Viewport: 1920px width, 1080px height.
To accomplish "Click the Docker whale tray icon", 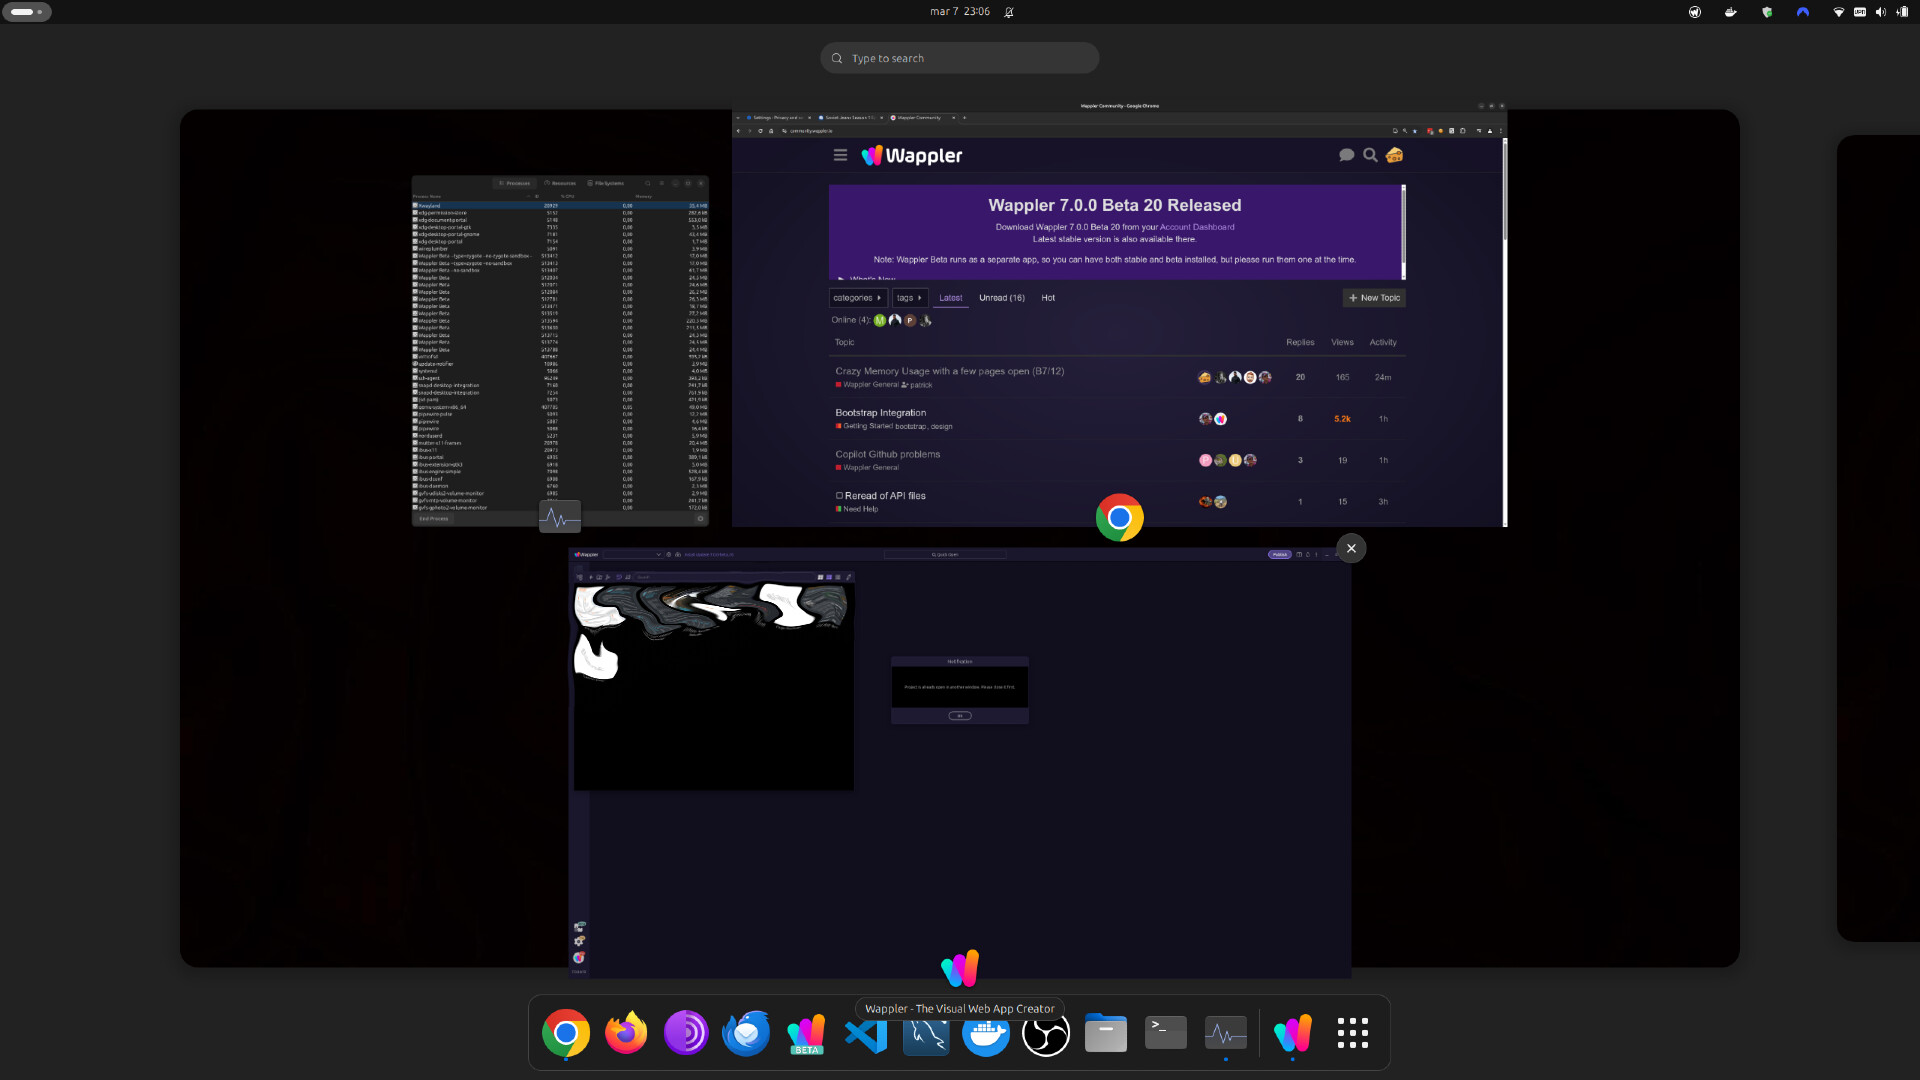I will click(x=1731, y=12).
